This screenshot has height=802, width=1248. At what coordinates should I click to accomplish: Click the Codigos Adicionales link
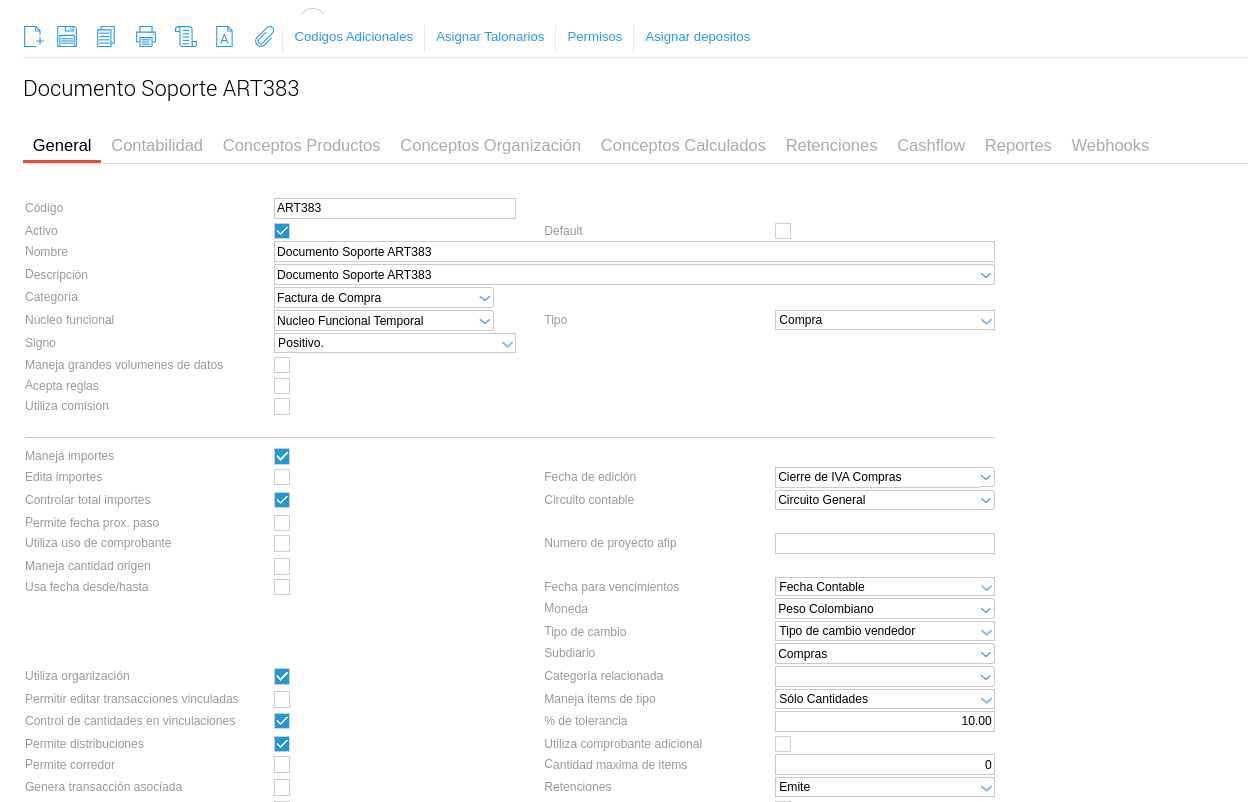point(353,37)
